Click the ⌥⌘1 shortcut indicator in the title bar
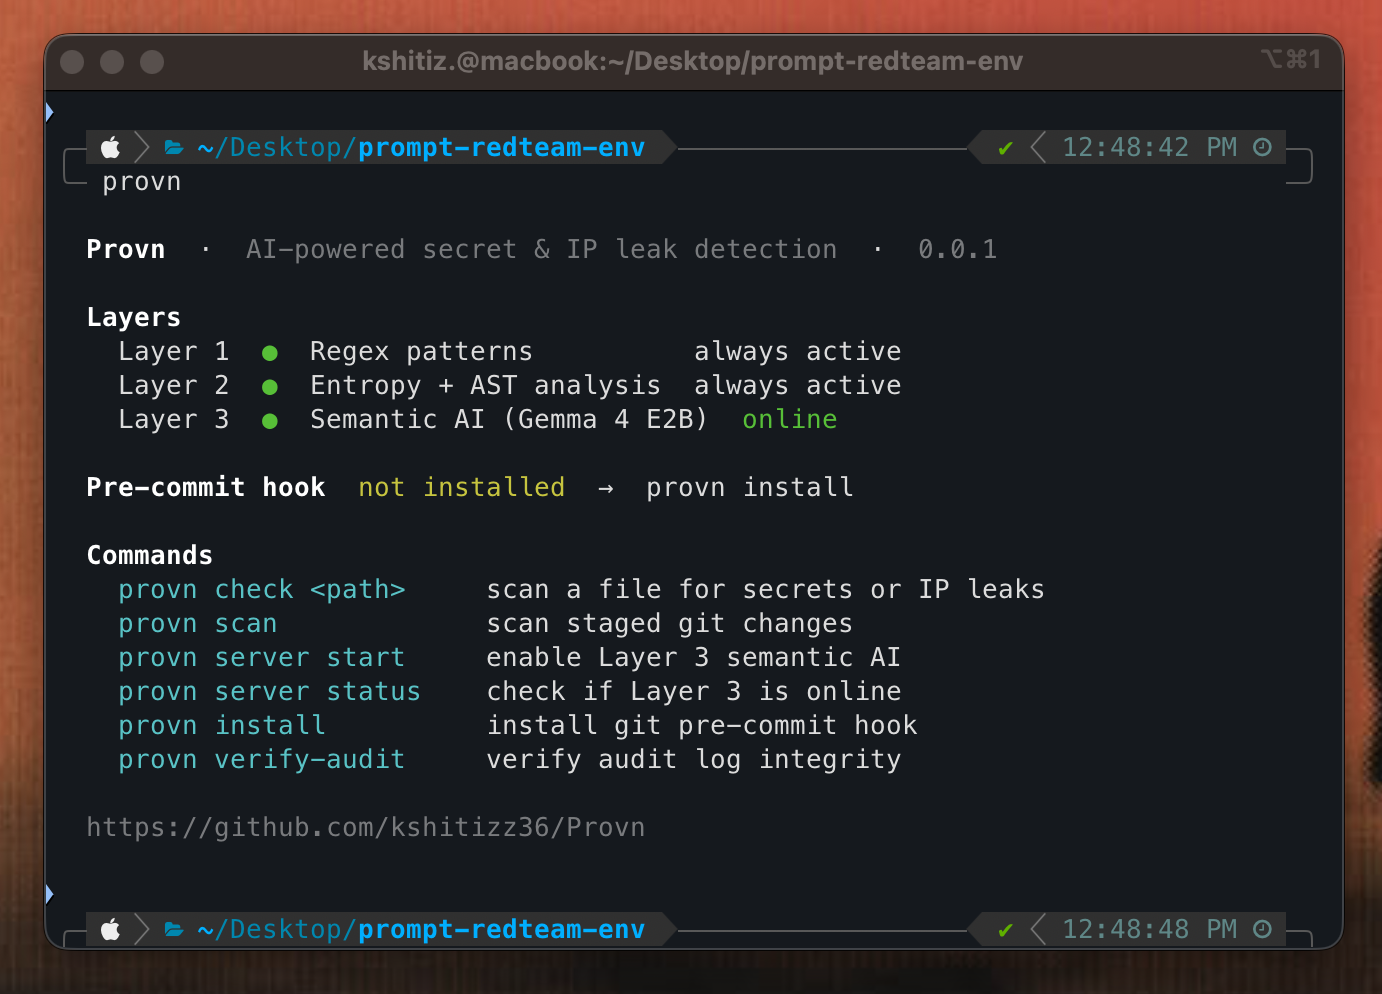The image size is (1382, 994). (x=1291, y=60)
